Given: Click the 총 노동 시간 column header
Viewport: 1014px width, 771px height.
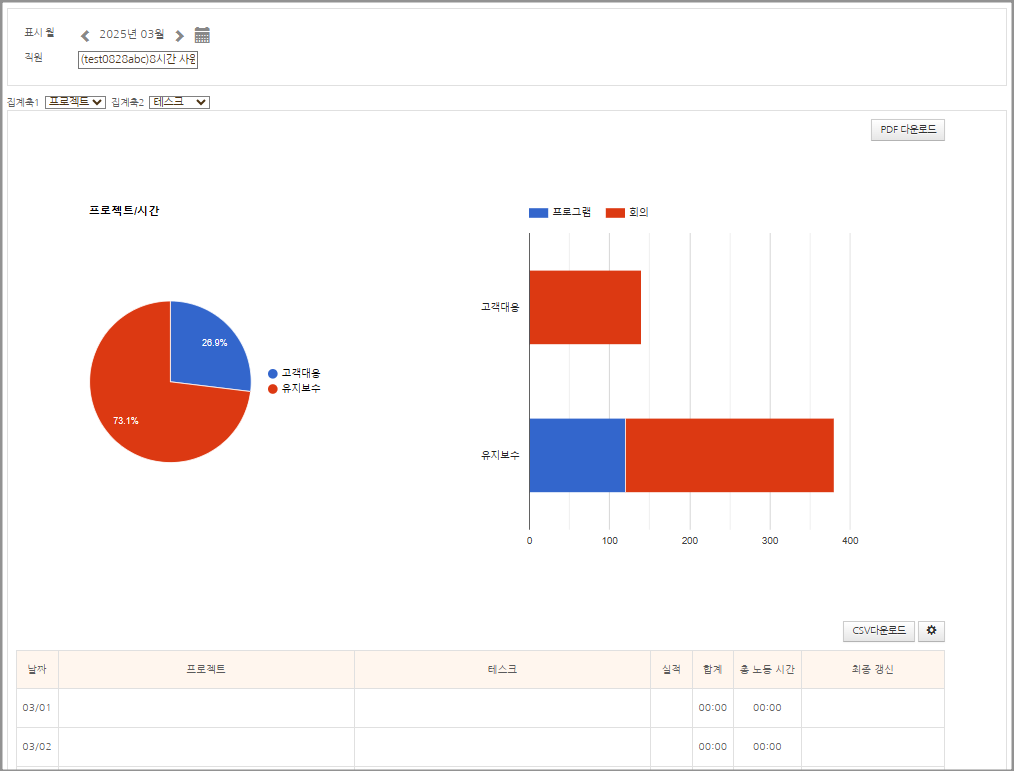Looking at the screenshot, I should [767, 669].
